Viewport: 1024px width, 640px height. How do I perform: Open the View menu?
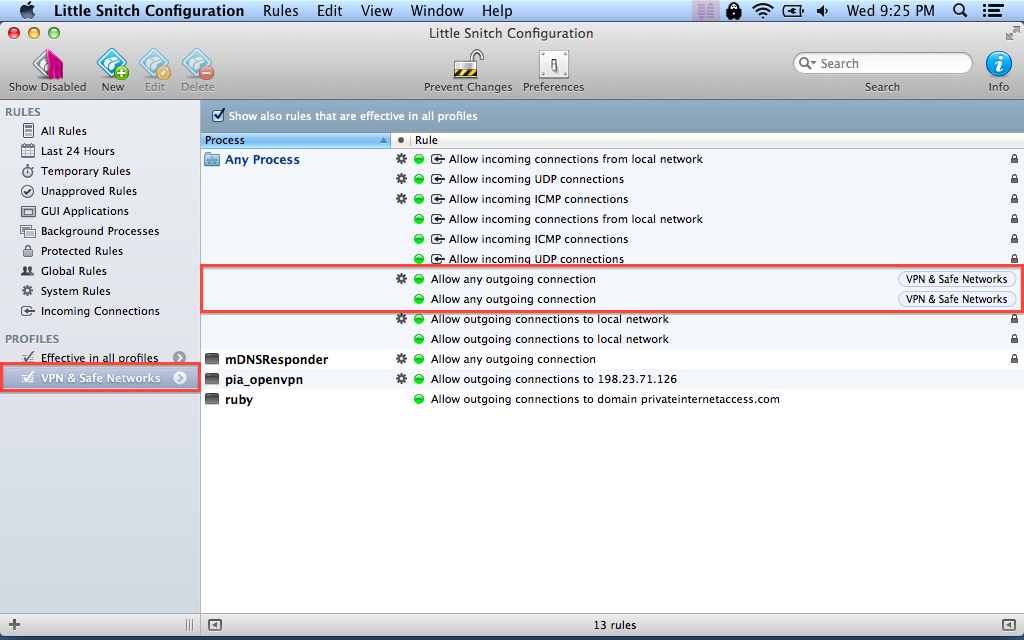tap(377, 10)
